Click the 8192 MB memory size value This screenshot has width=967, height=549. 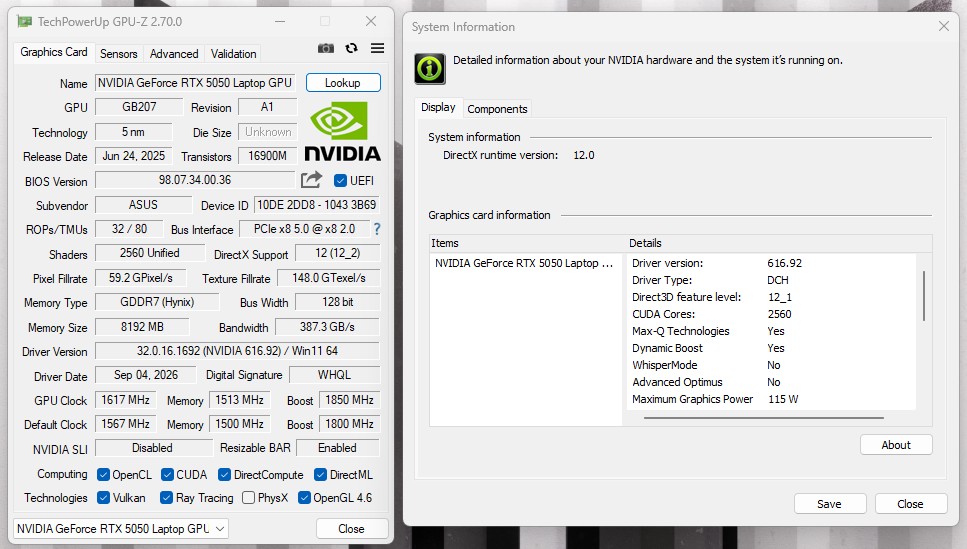[142, 327]
